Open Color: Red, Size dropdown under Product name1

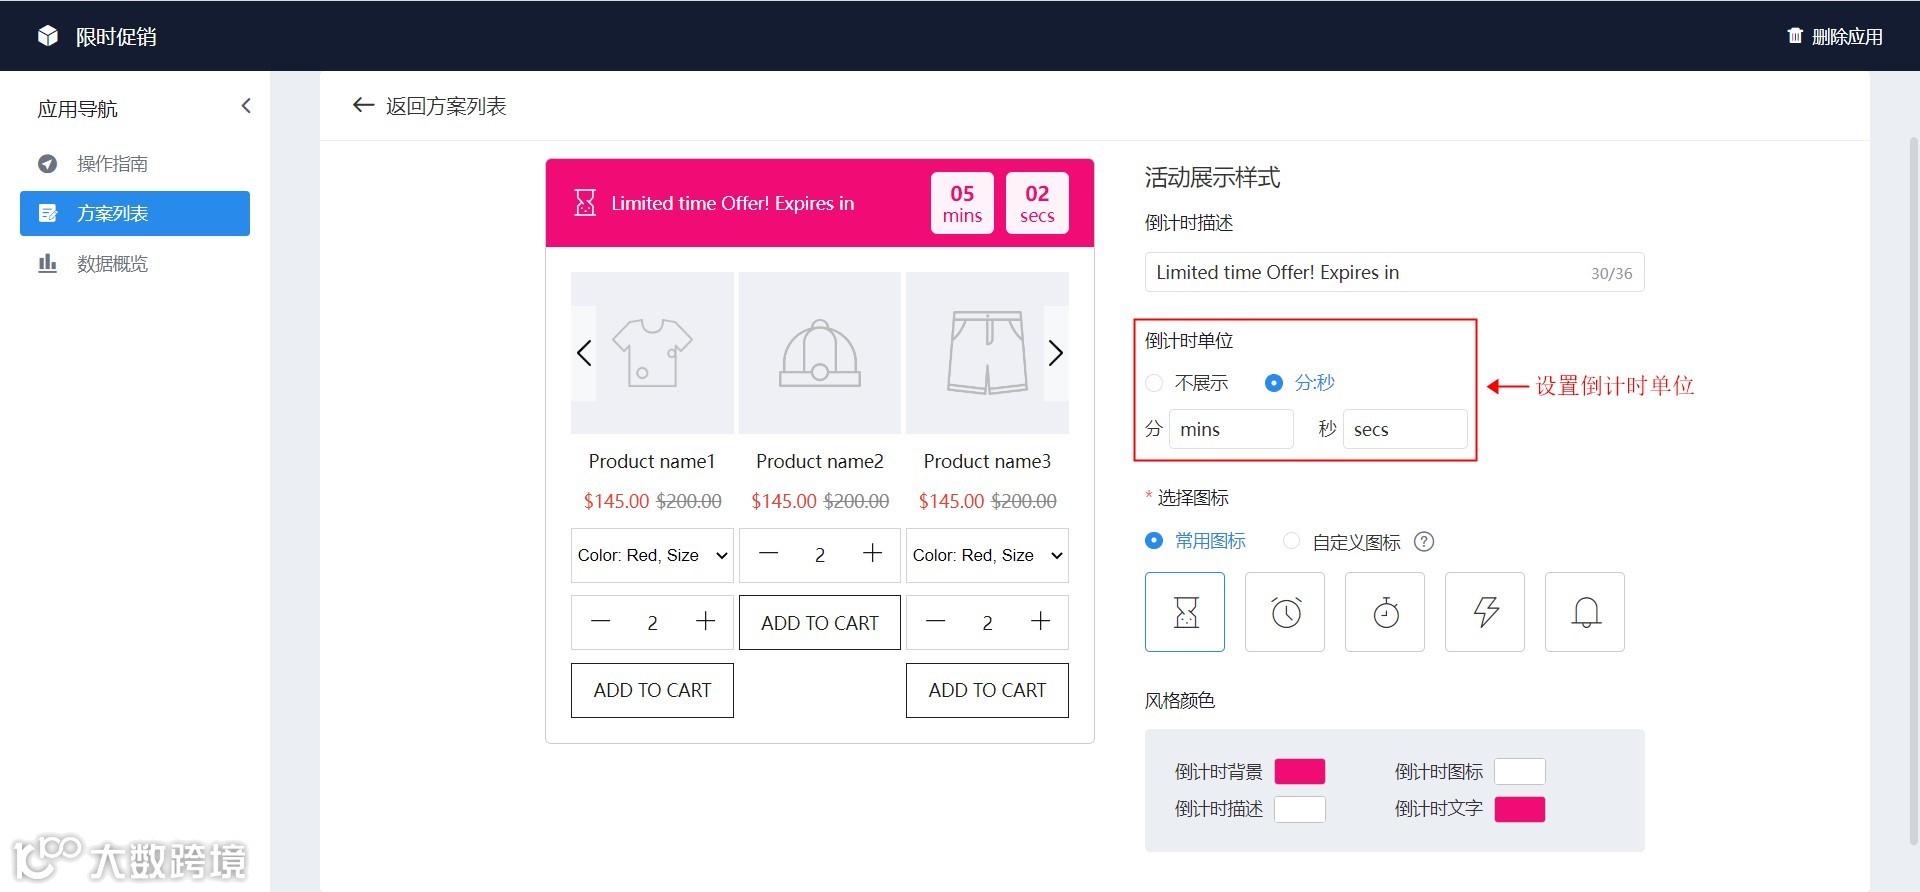click(652, 555)
